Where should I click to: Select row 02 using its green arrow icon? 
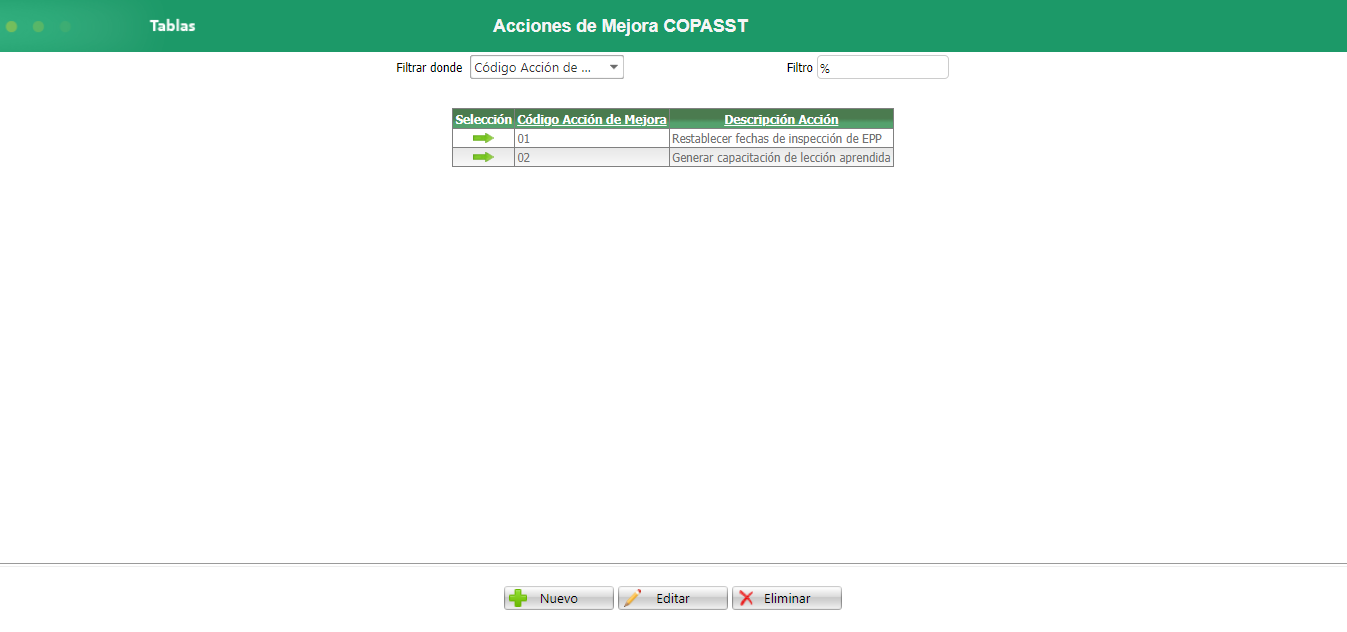tap(483, 157)
